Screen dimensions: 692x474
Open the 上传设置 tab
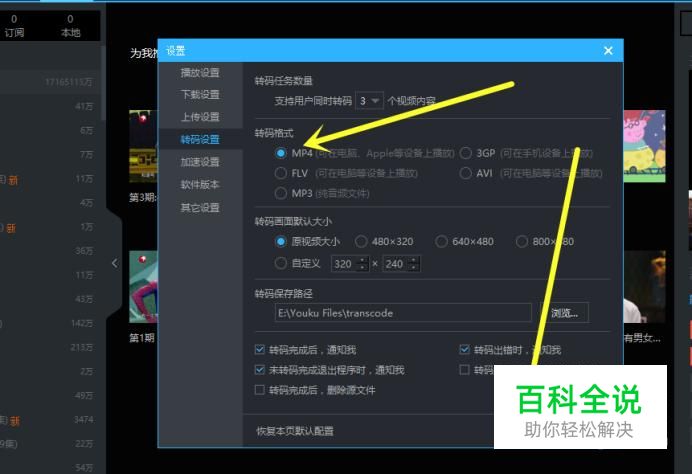pos(200,117)
